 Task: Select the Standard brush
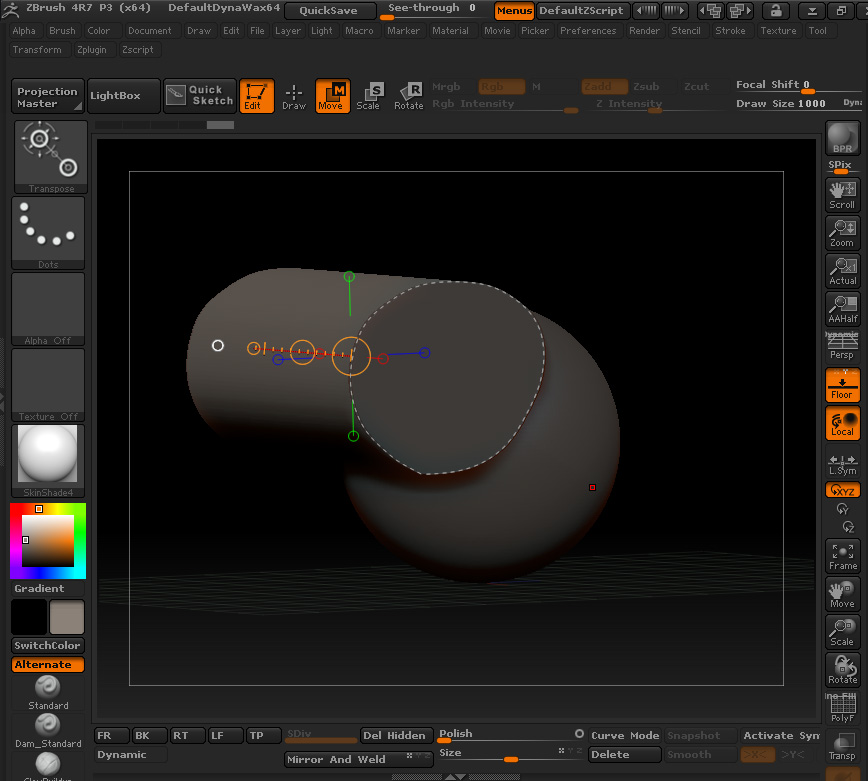coord(48,693)
